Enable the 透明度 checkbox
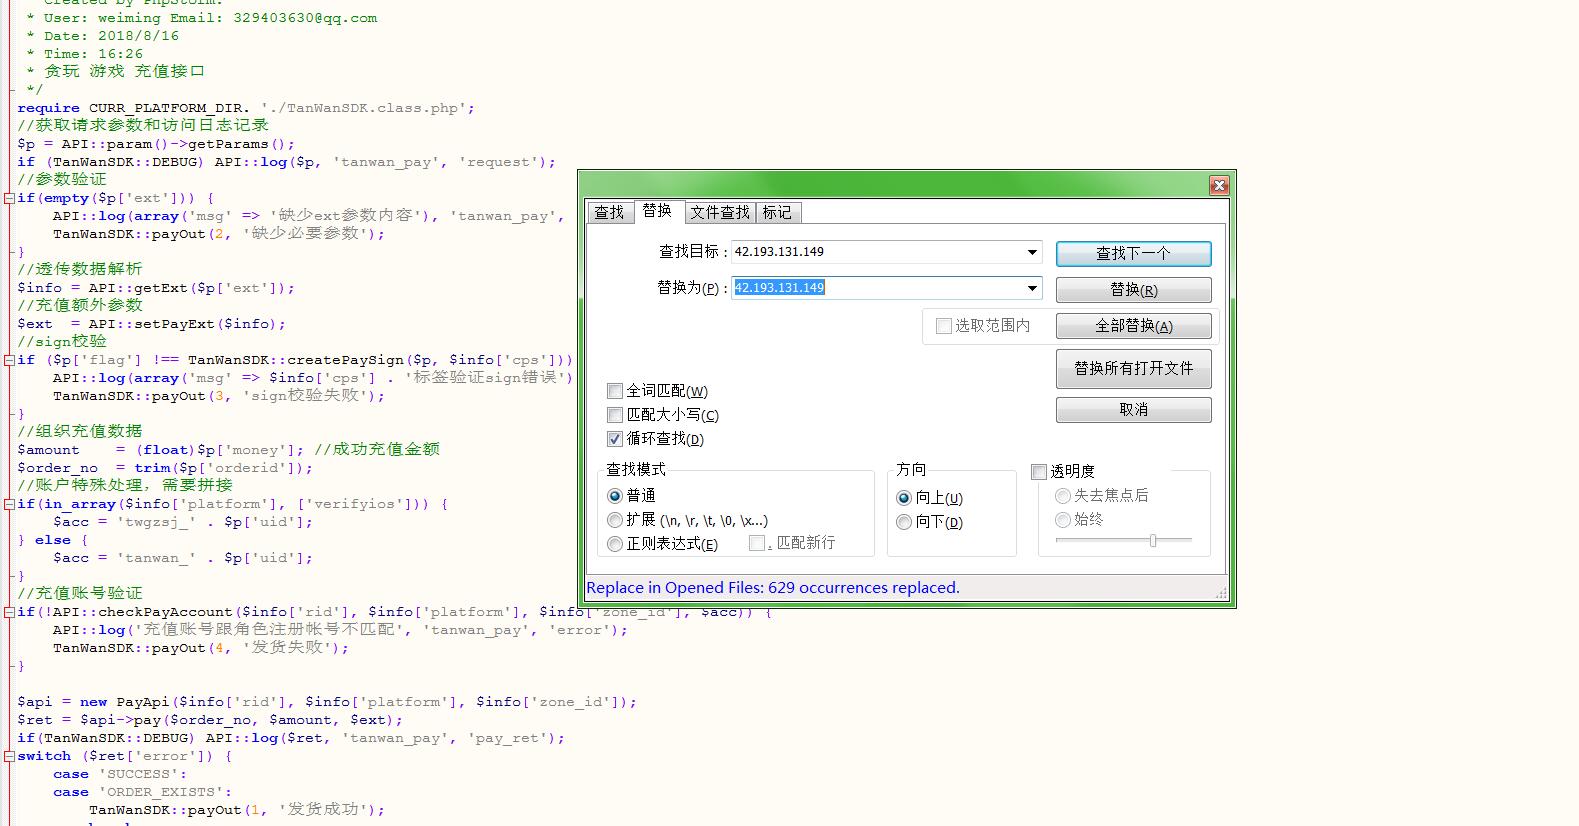Screen dimensions: 1579x826 1039,471
